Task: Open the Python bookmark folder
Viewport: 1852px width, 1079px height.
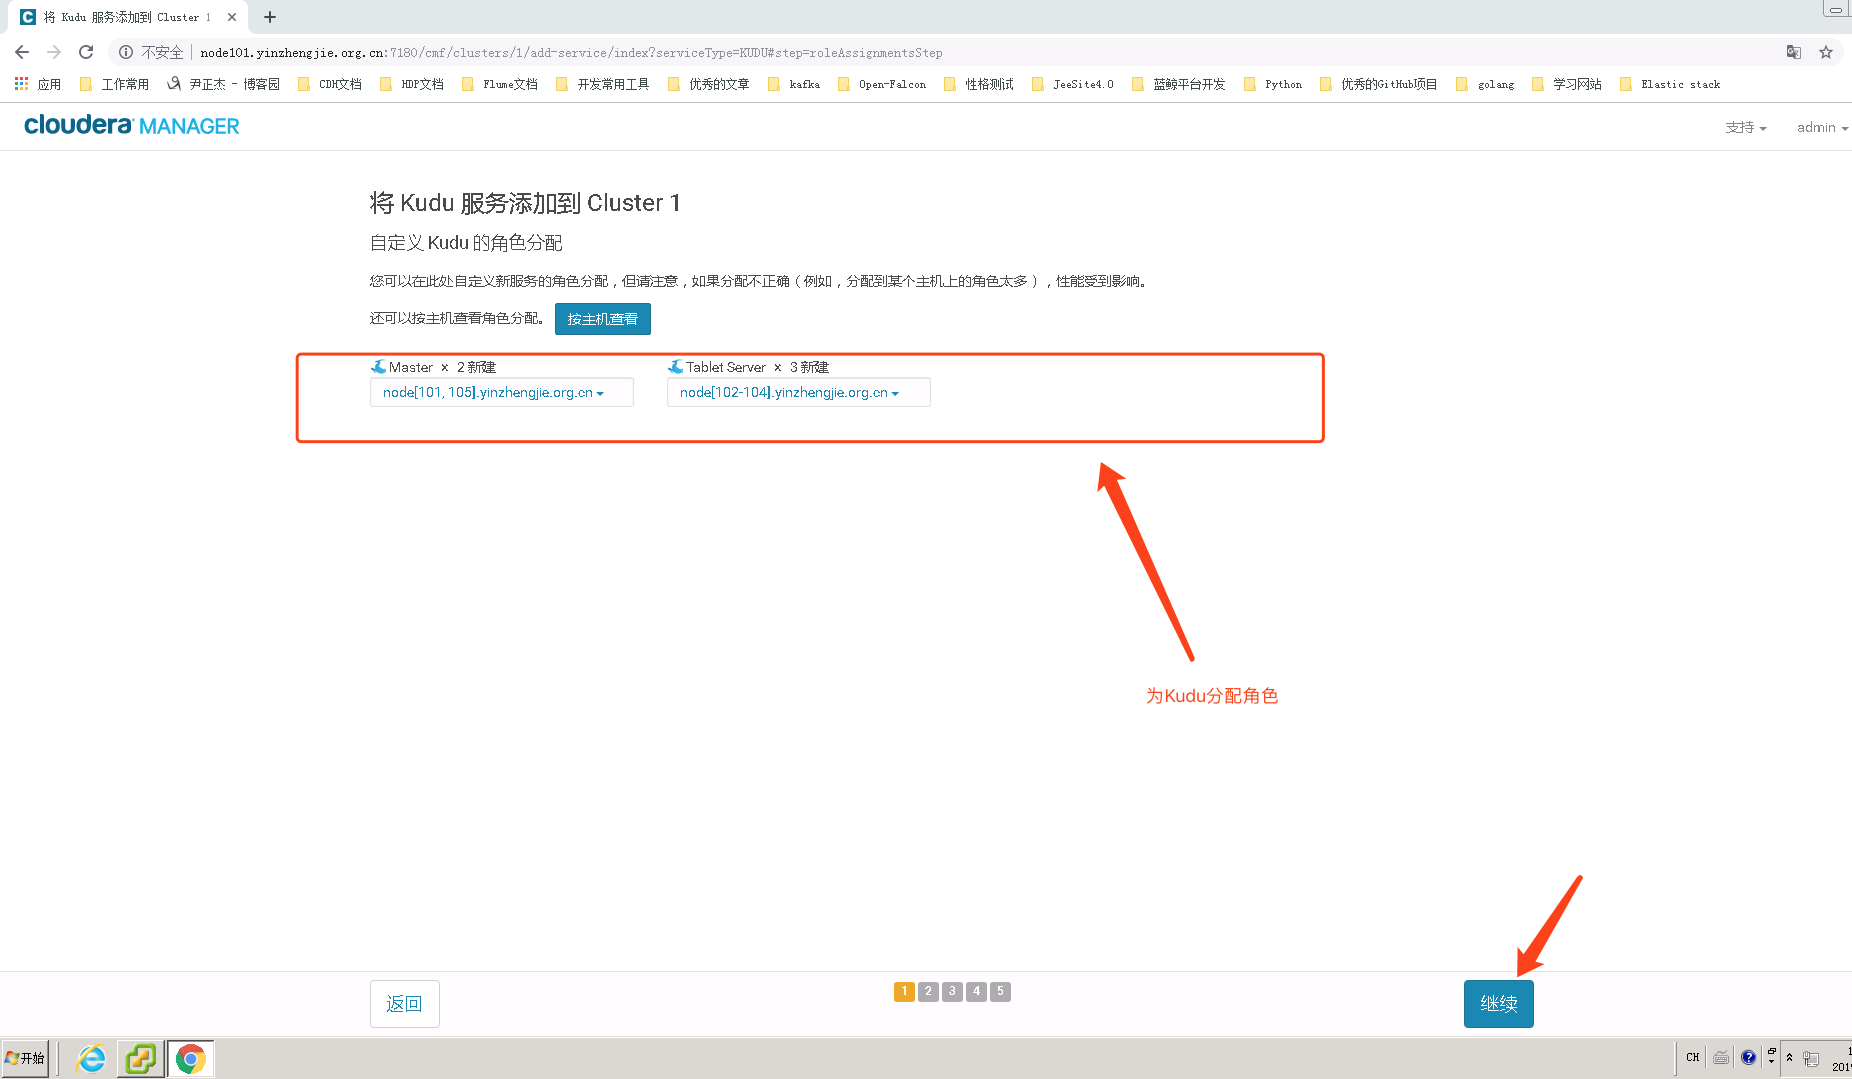Action: 1273,84
